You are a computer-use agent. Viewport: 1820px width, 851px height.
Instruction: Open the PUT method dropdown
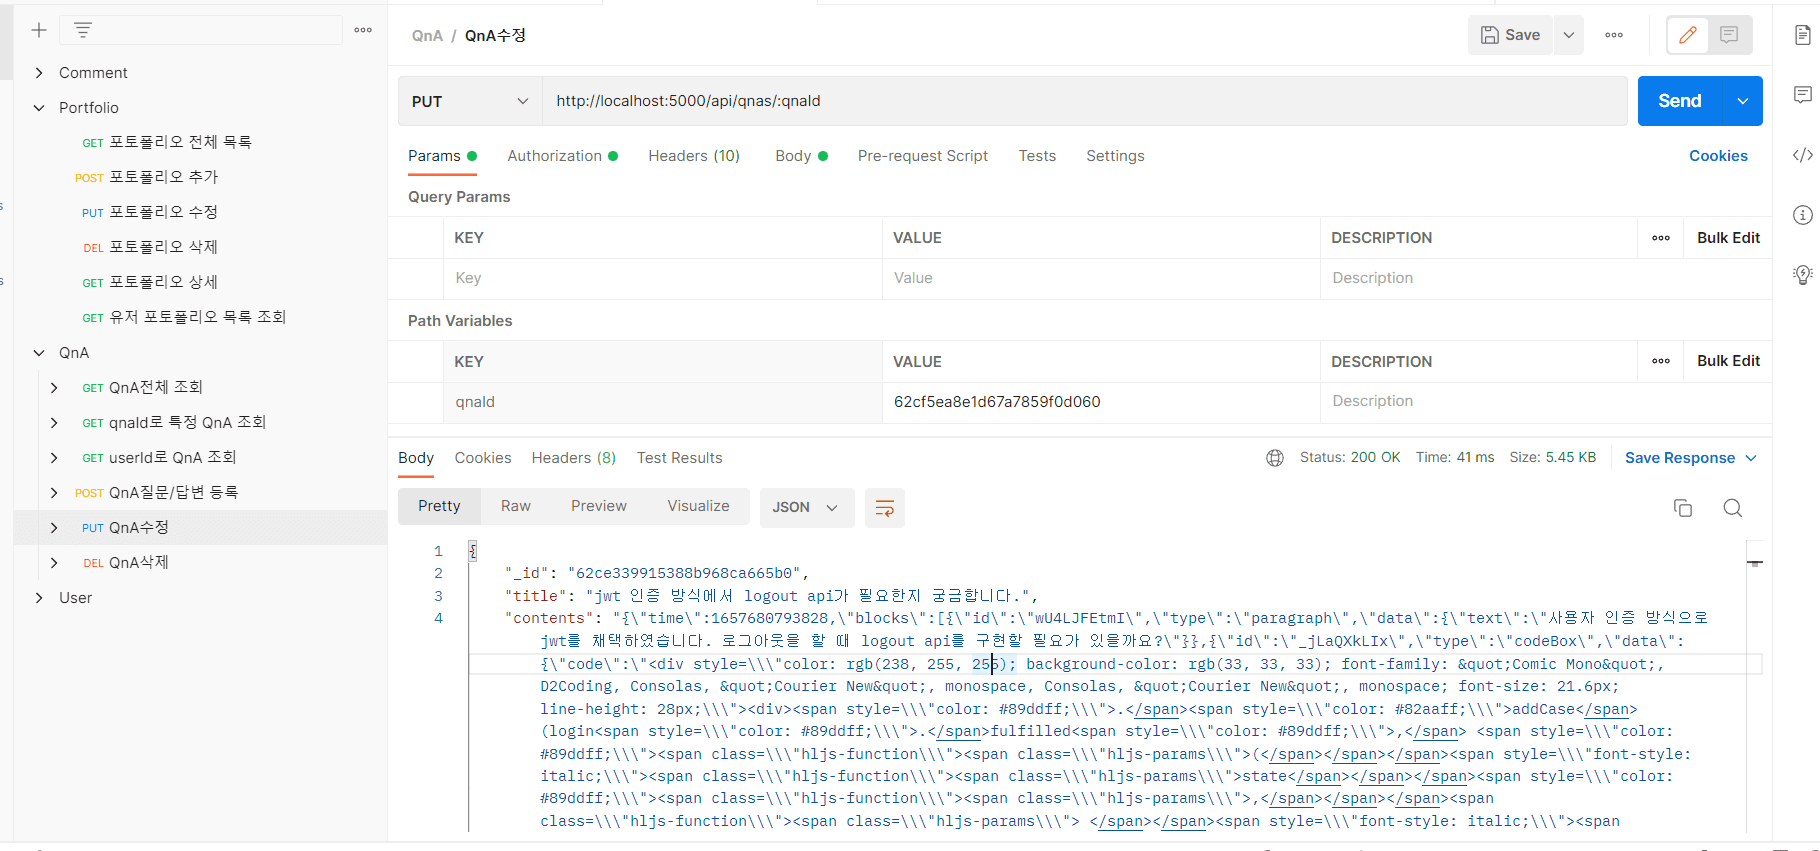click(x=470, y=101)
